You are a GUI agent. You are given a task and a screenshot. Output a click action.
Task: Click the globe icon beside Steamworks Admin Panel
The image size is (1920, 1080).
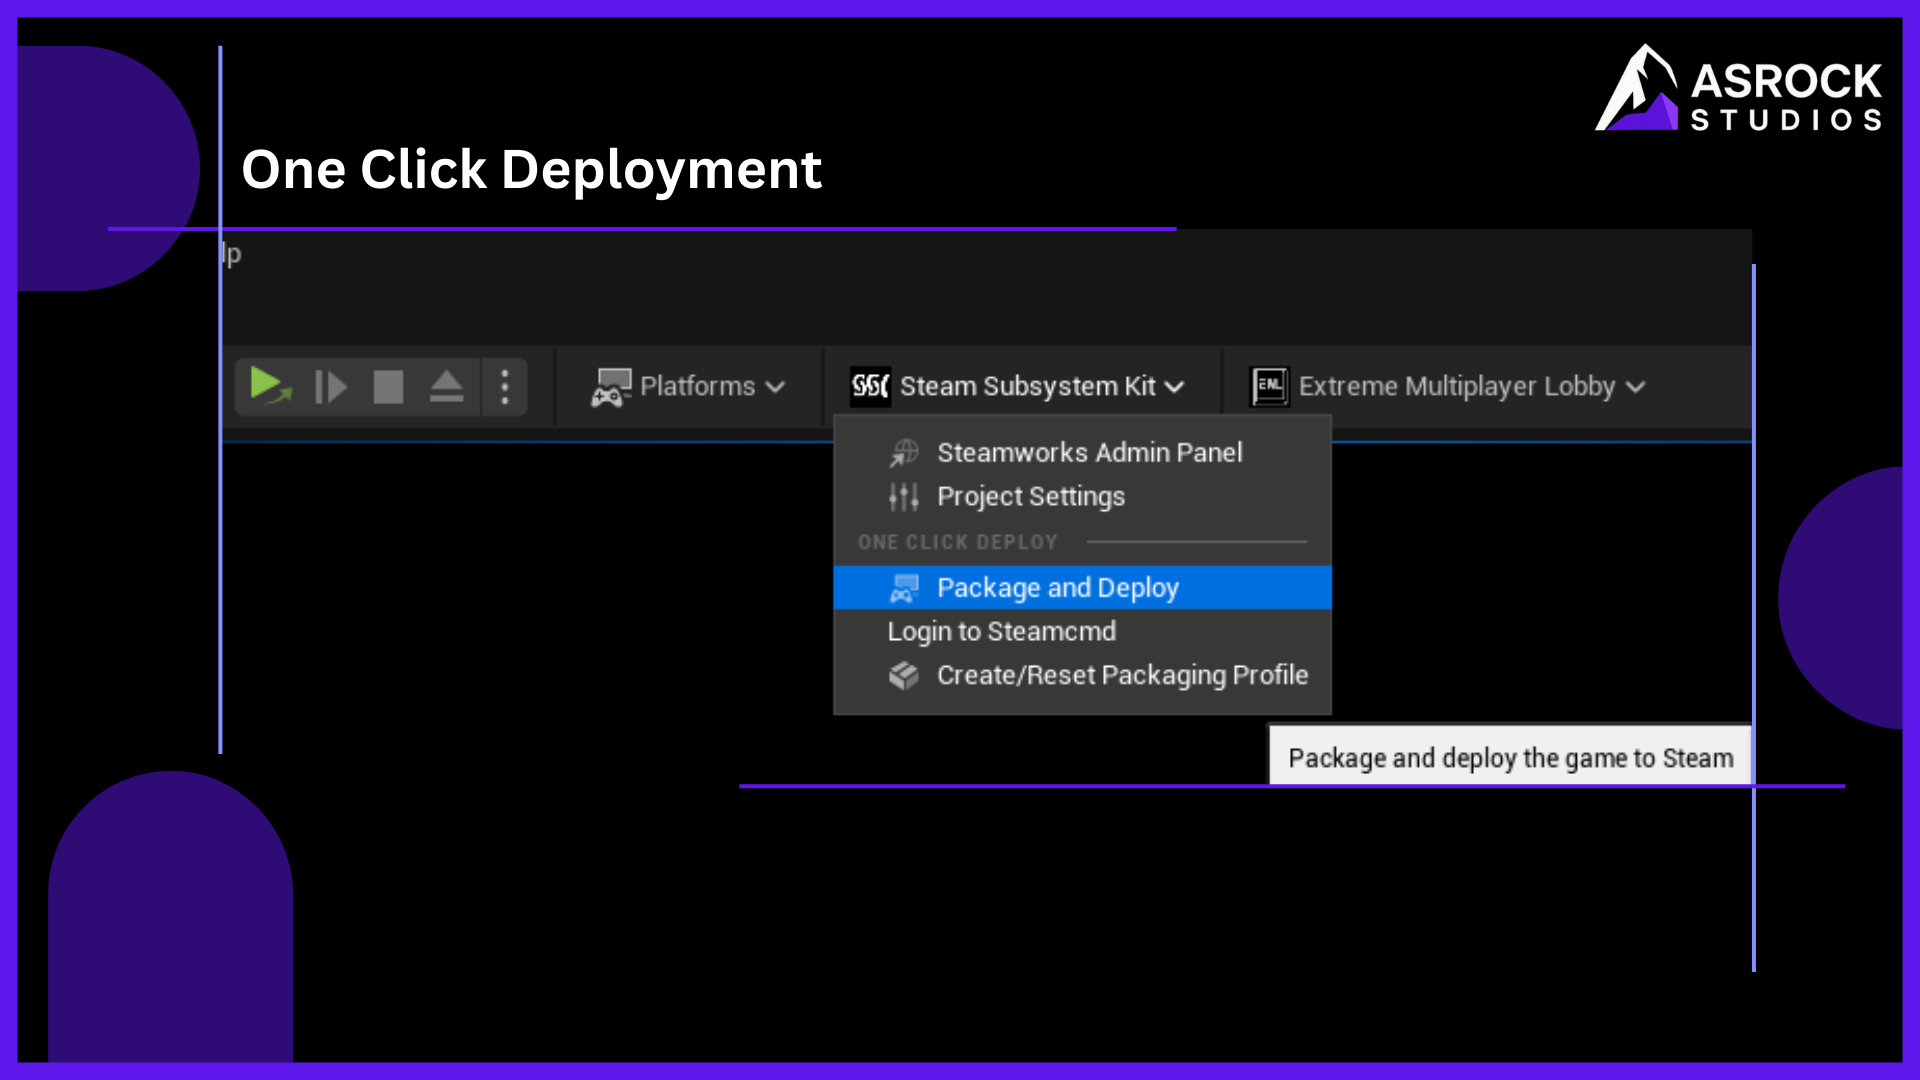coord(904,453)
